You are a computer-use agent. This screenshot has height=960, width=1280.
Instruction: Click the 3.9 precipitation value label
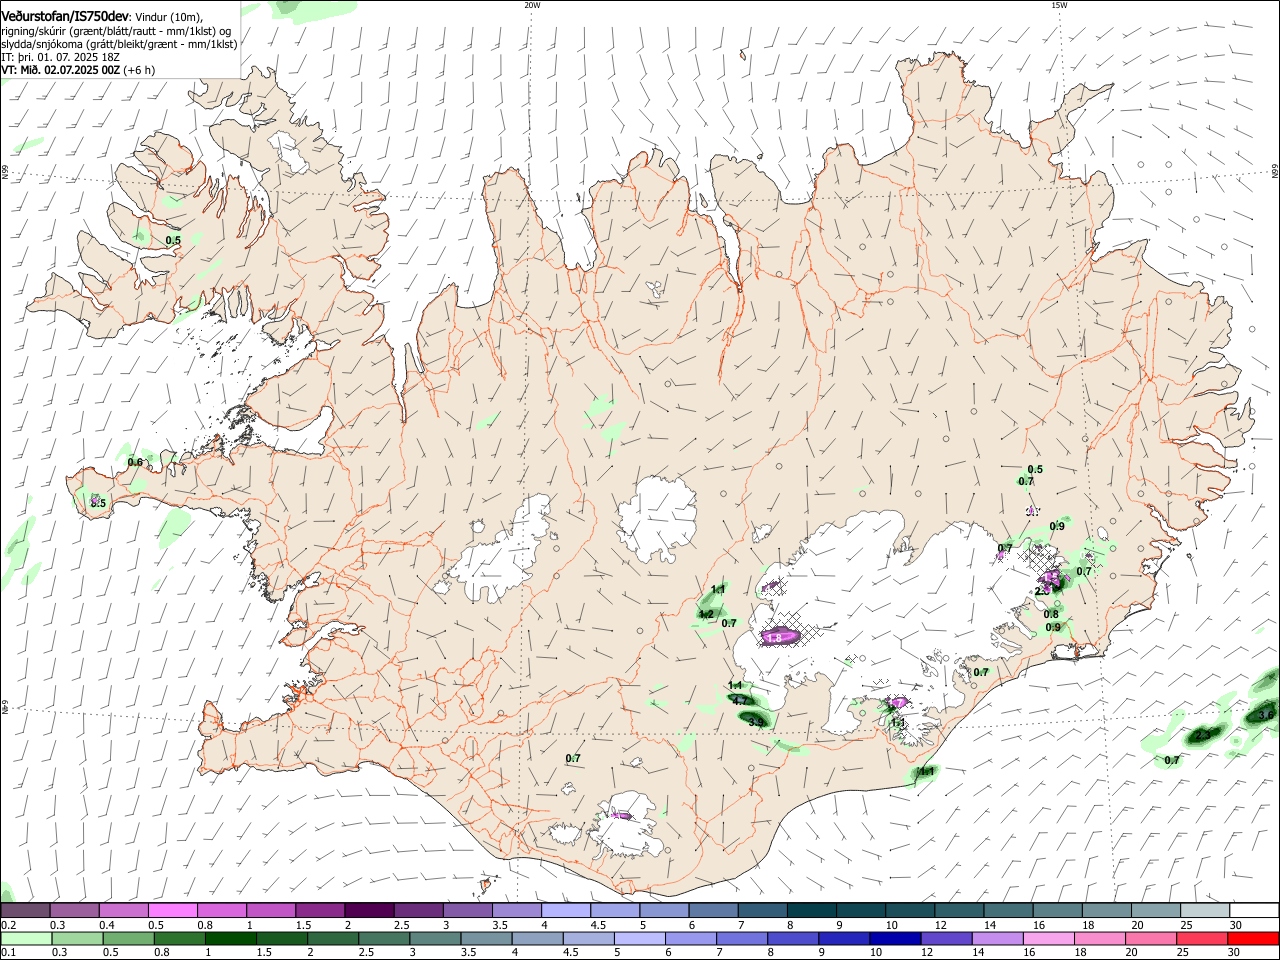[x=756, y=722]
